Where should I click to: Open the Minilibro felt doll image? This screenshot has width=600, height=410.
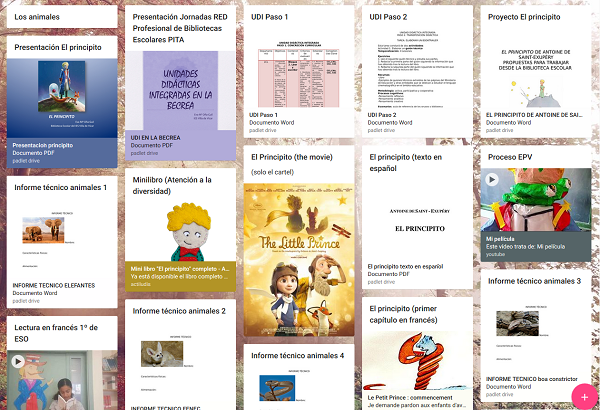[x=180, y=232]
